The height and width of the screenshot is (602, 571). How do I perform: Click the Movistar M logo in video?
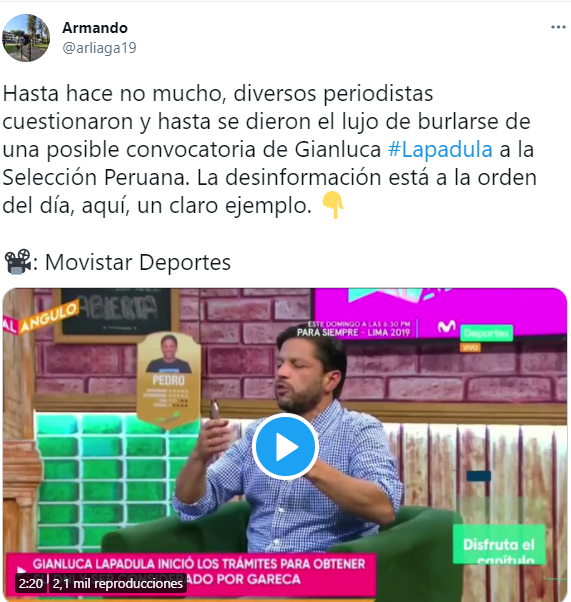[x=447, y=327]
